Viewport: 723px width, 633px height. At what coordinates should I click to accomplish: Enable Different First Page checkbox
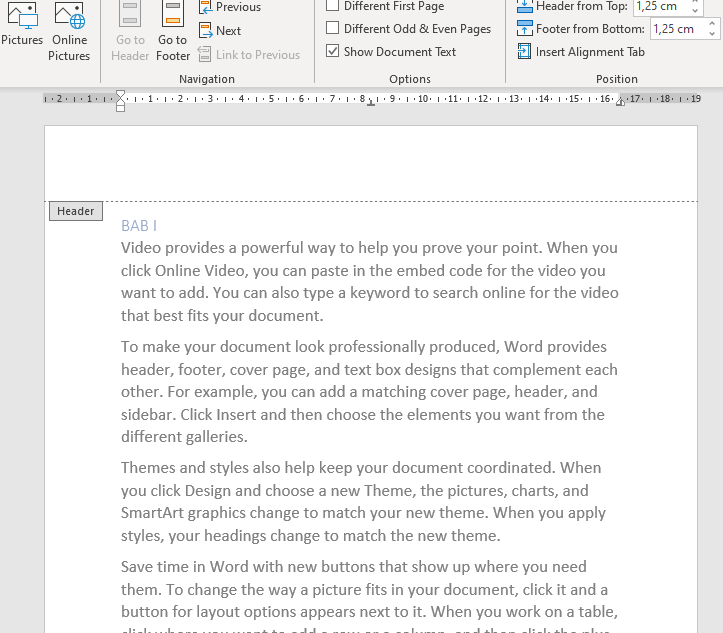tap(333, 6)
